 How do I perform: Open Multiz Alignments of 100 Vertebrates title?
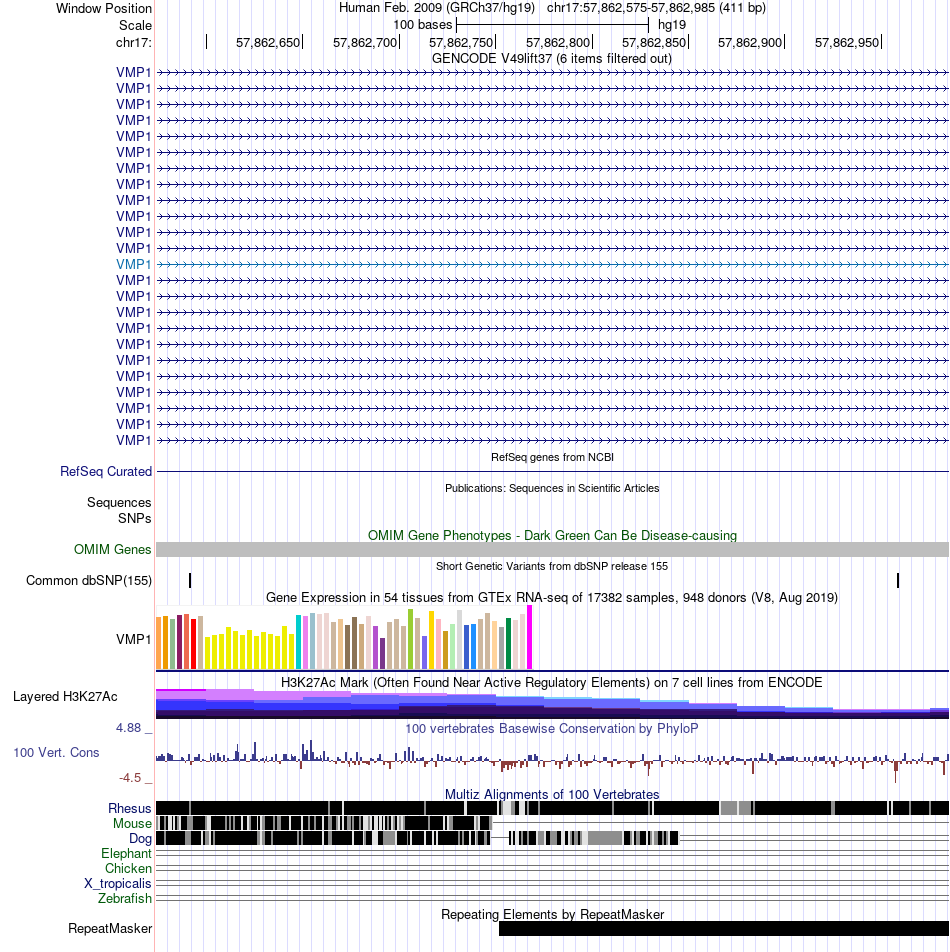[x=552, y=794]
